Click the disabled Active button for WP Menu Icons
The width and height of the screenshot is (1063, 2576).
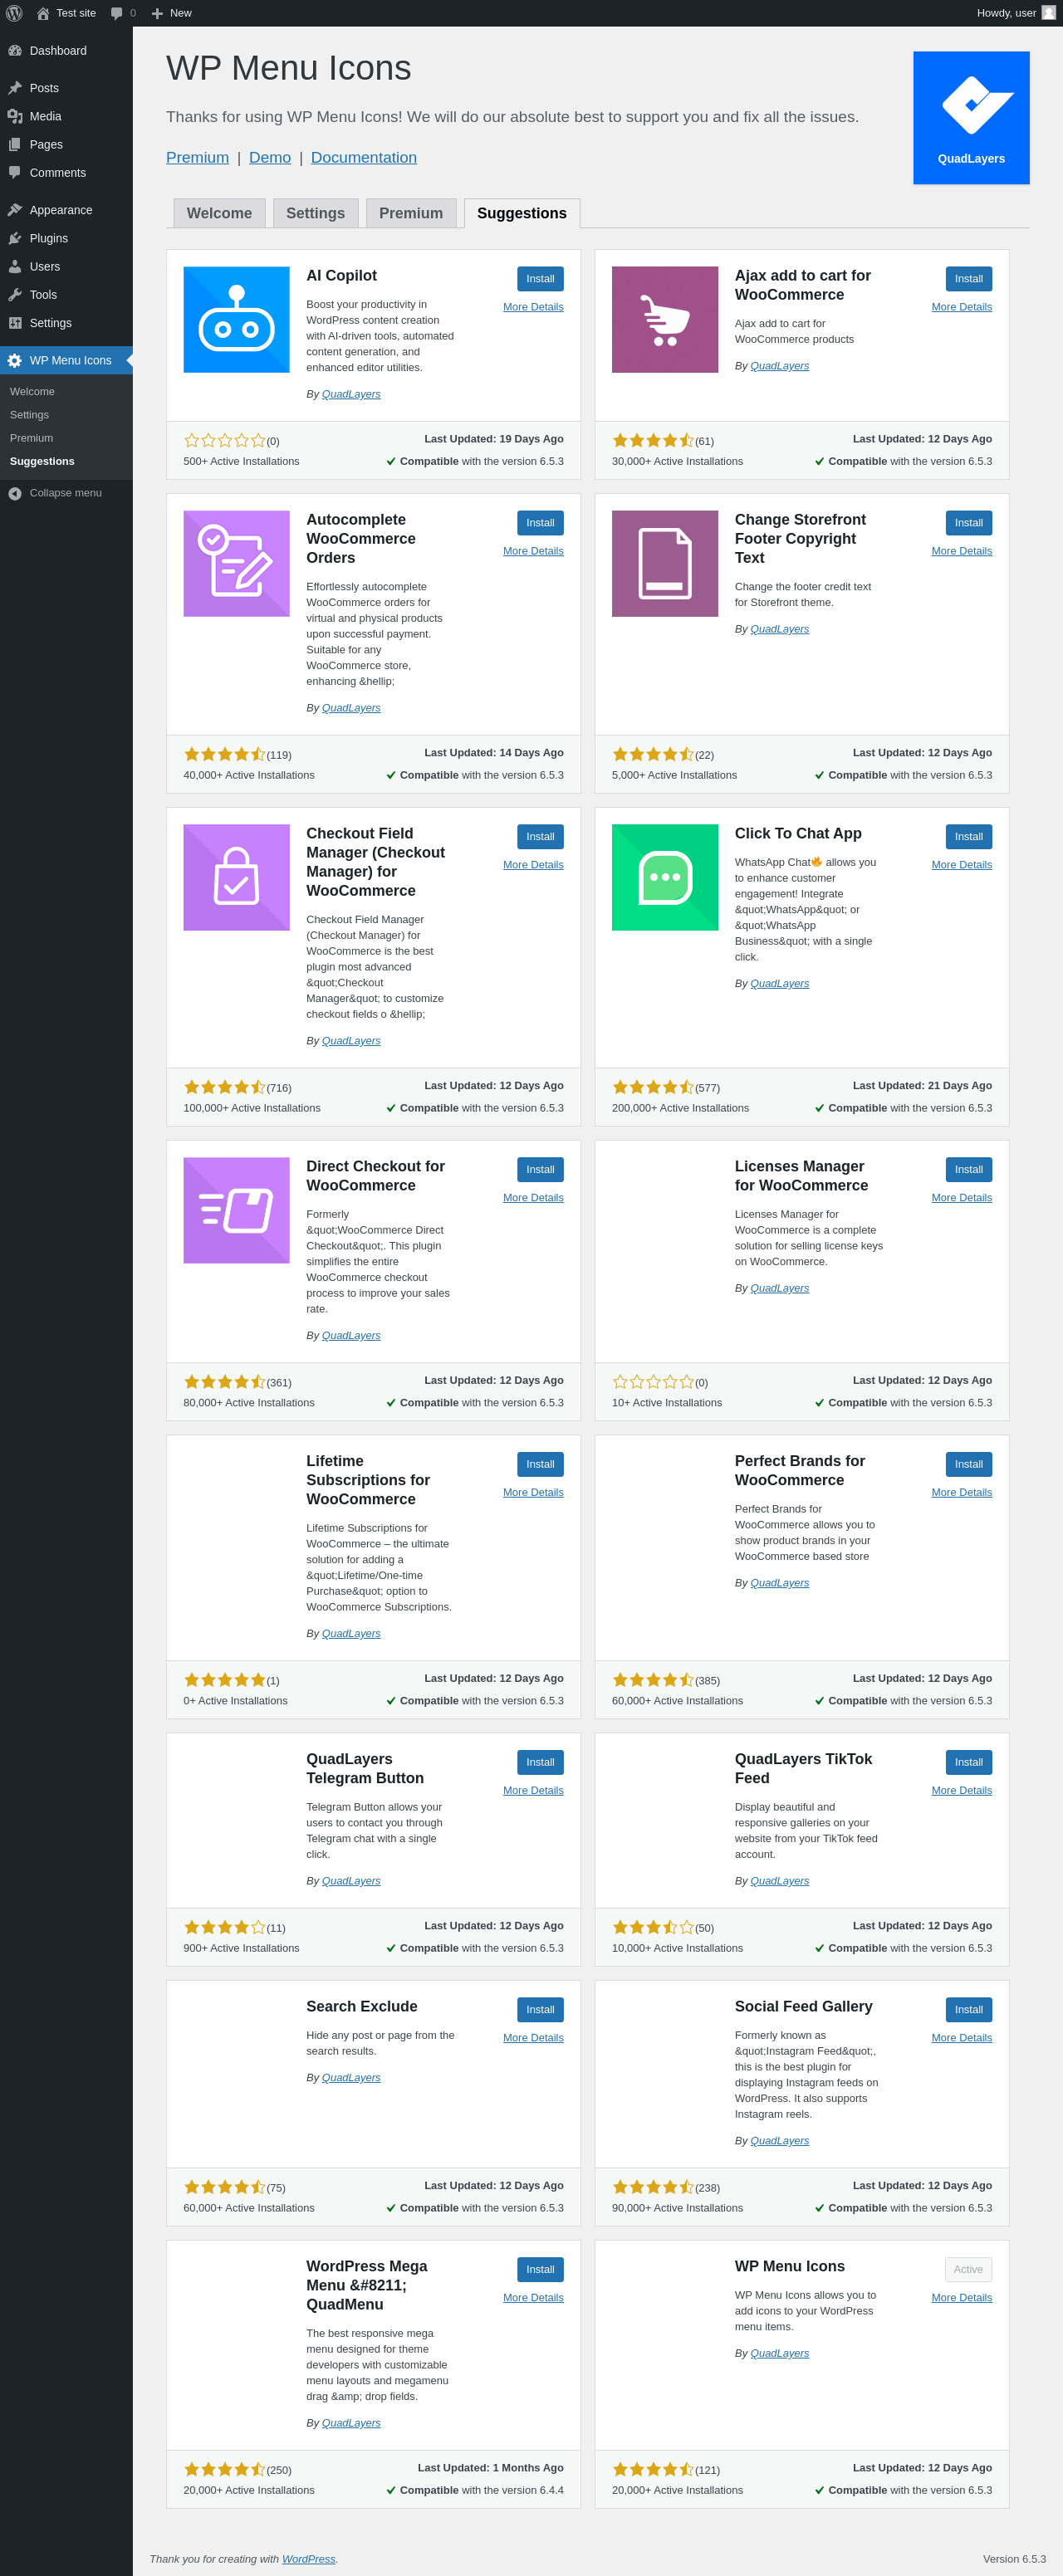(969, 2270)
